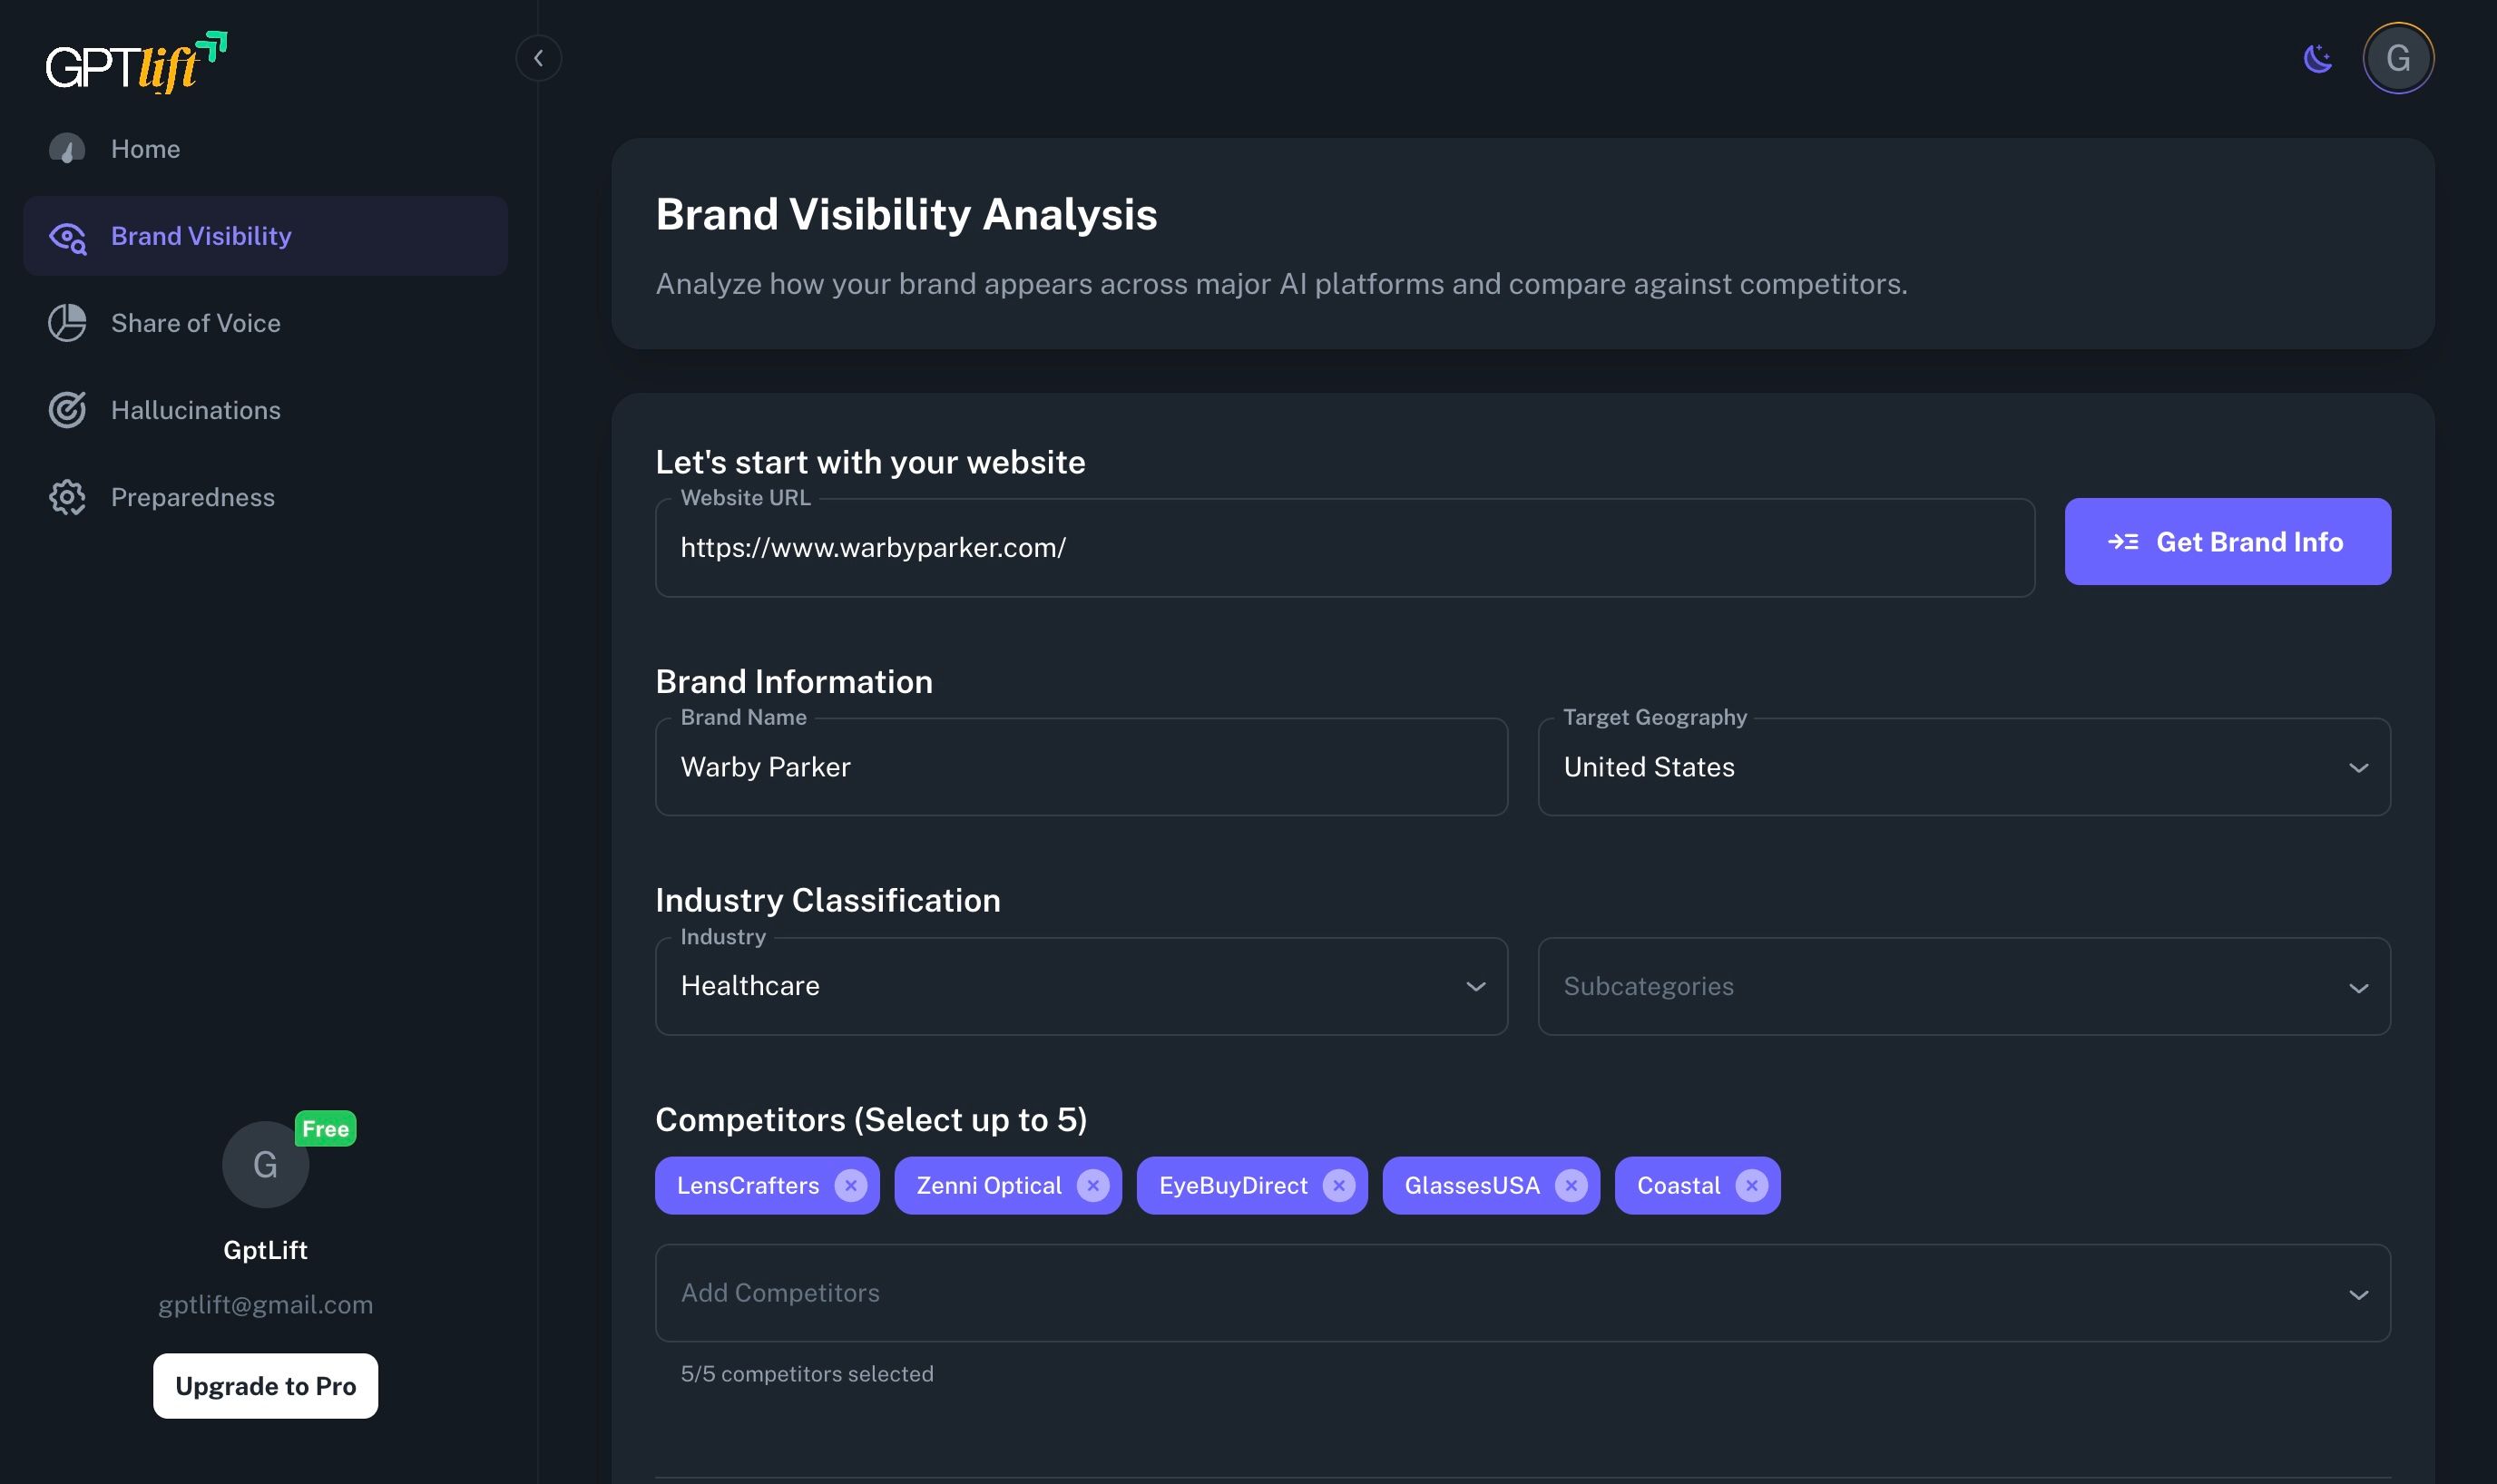Click the Brand Visibility eye icon

pos(67,237)
